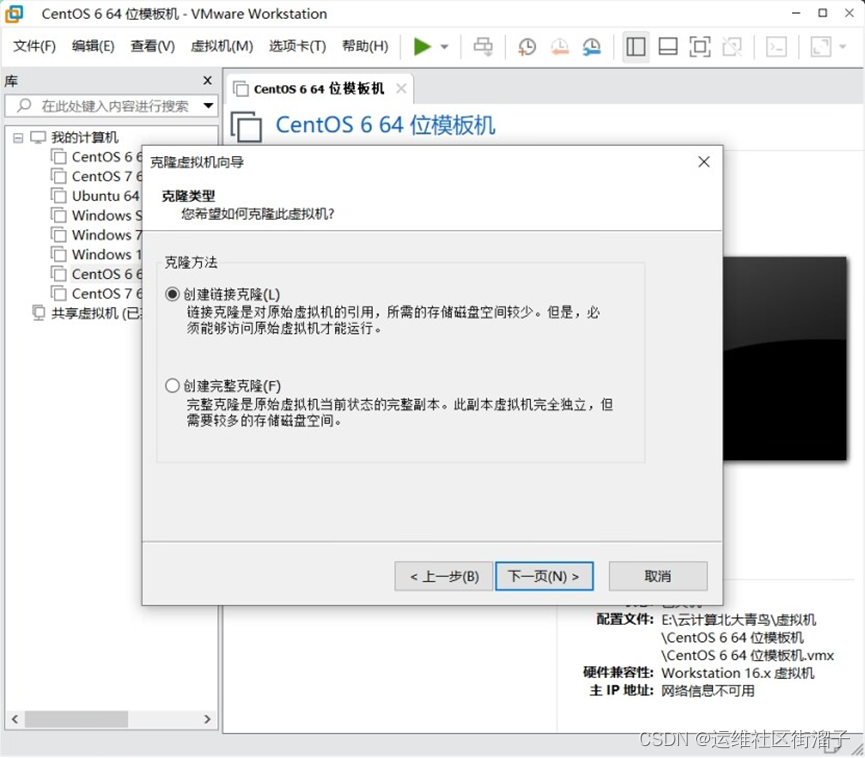865x758 pixels.
Task: Close the library panel
Action: (x=207, y=81)
